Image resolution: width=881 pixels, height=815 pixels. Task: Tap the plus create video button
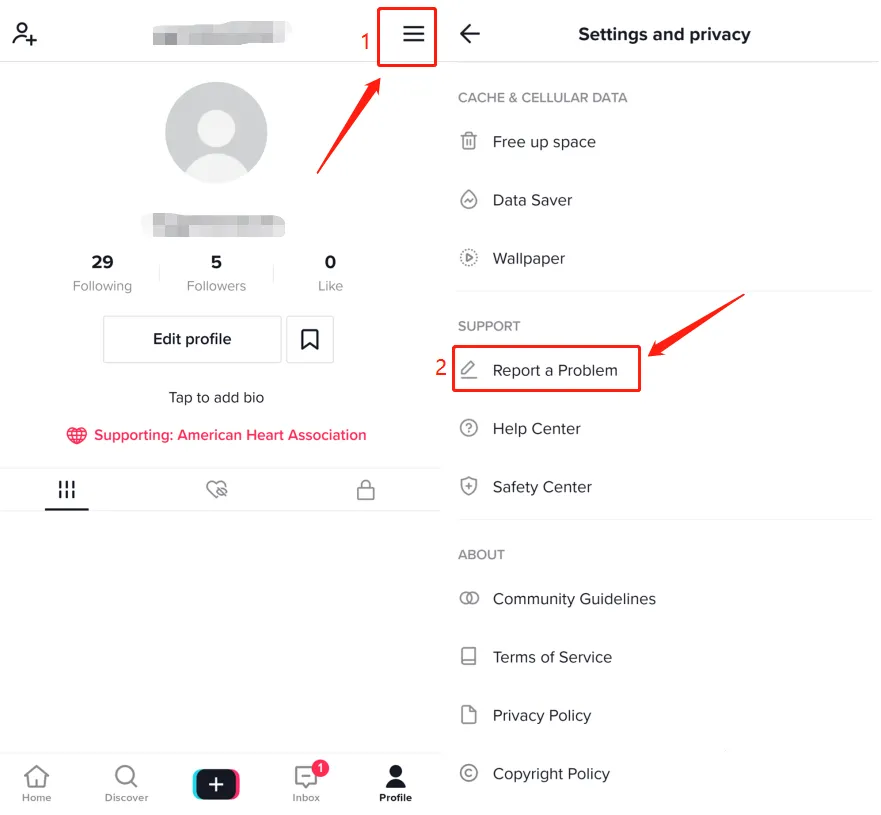coord(216,784)
